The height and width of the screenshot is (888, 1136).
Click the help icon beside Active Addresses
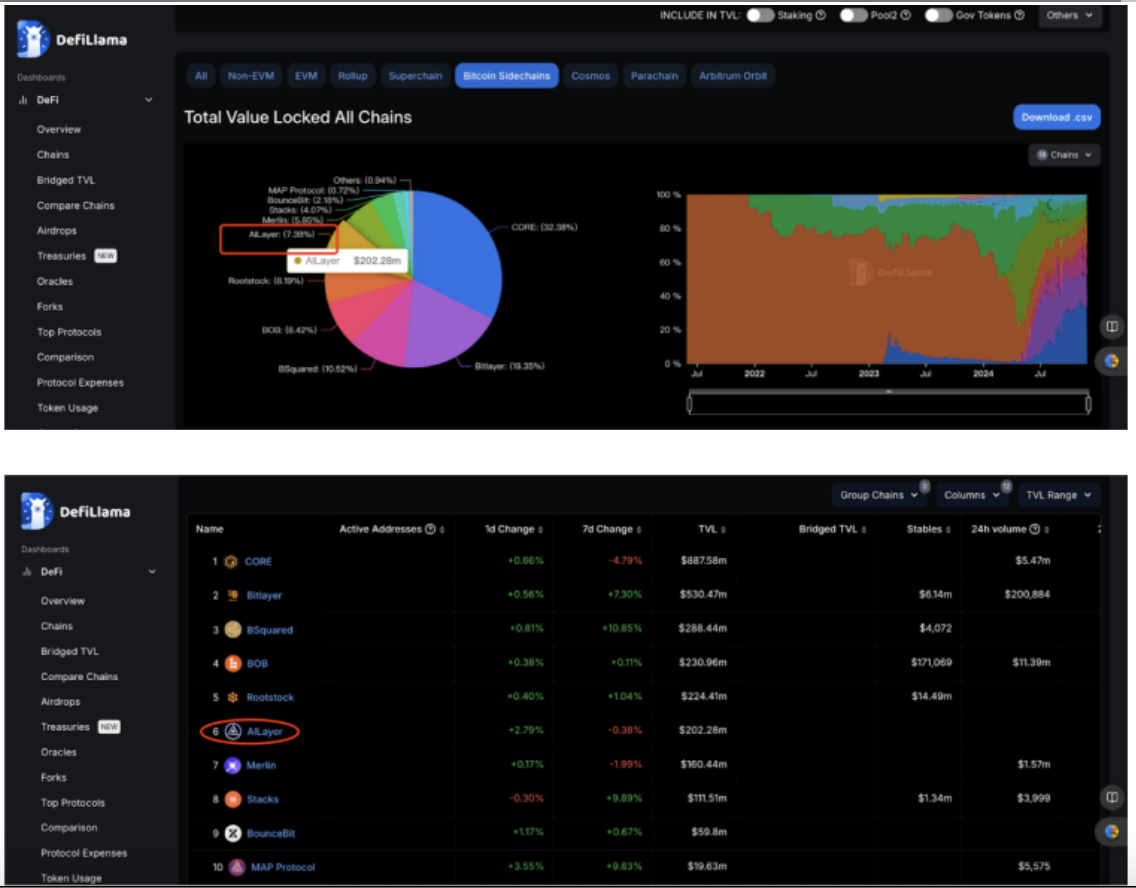click(x=430, y=529)
